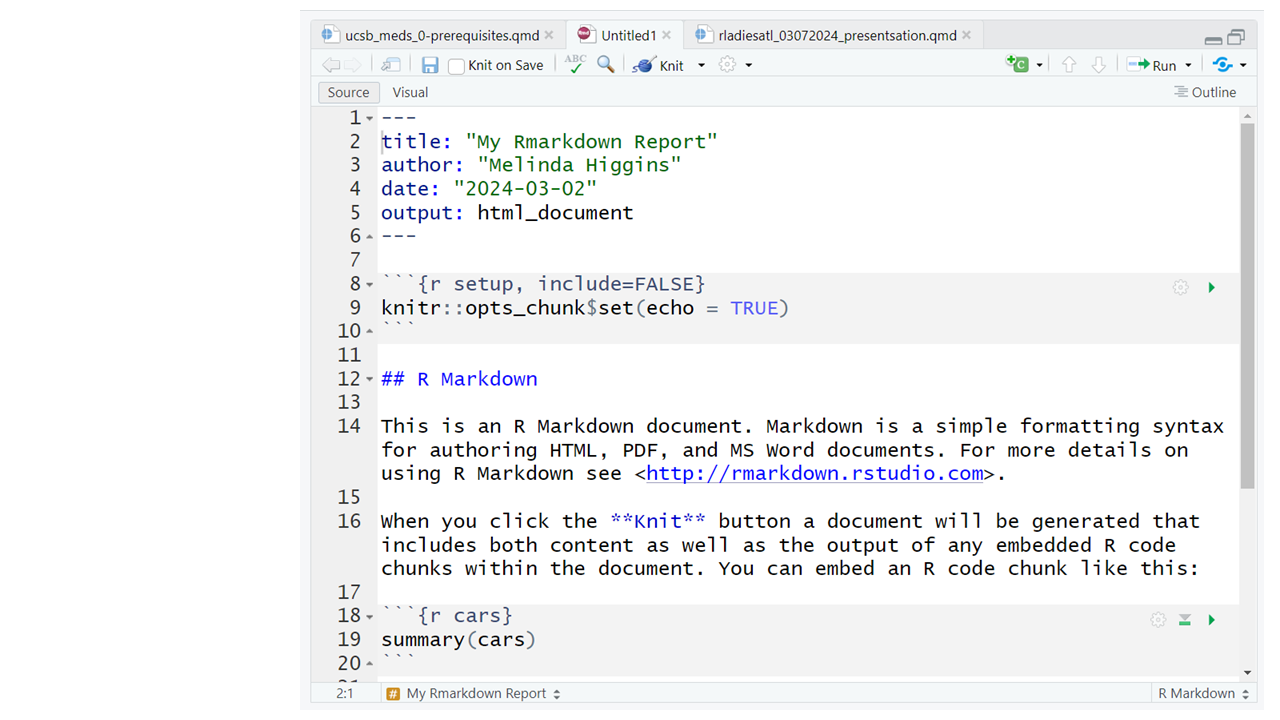Run the setup chunk with the green play icon
Screen dimensions: 1280x720
coord(1211,288)
